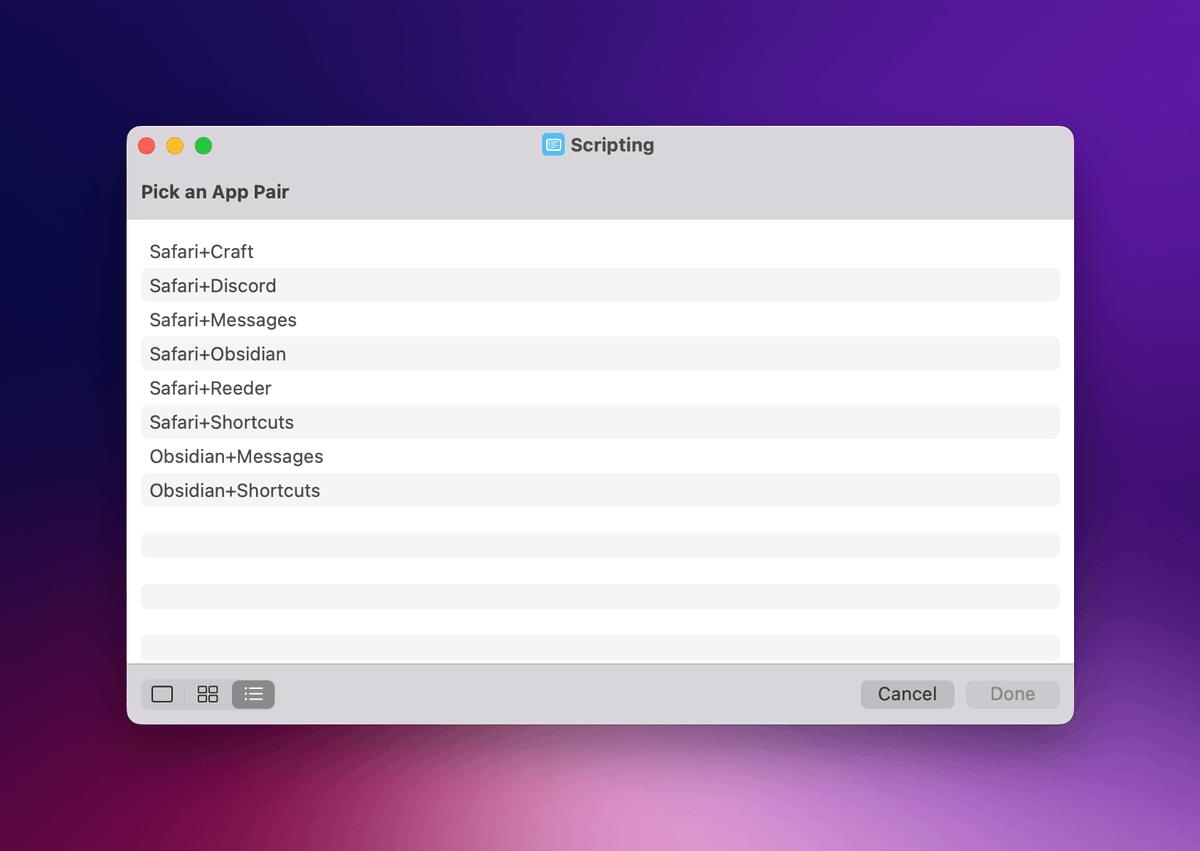Choose the Obsidian+Shortcuts entry
The image size is (1200, 851).
pos(600,490)
